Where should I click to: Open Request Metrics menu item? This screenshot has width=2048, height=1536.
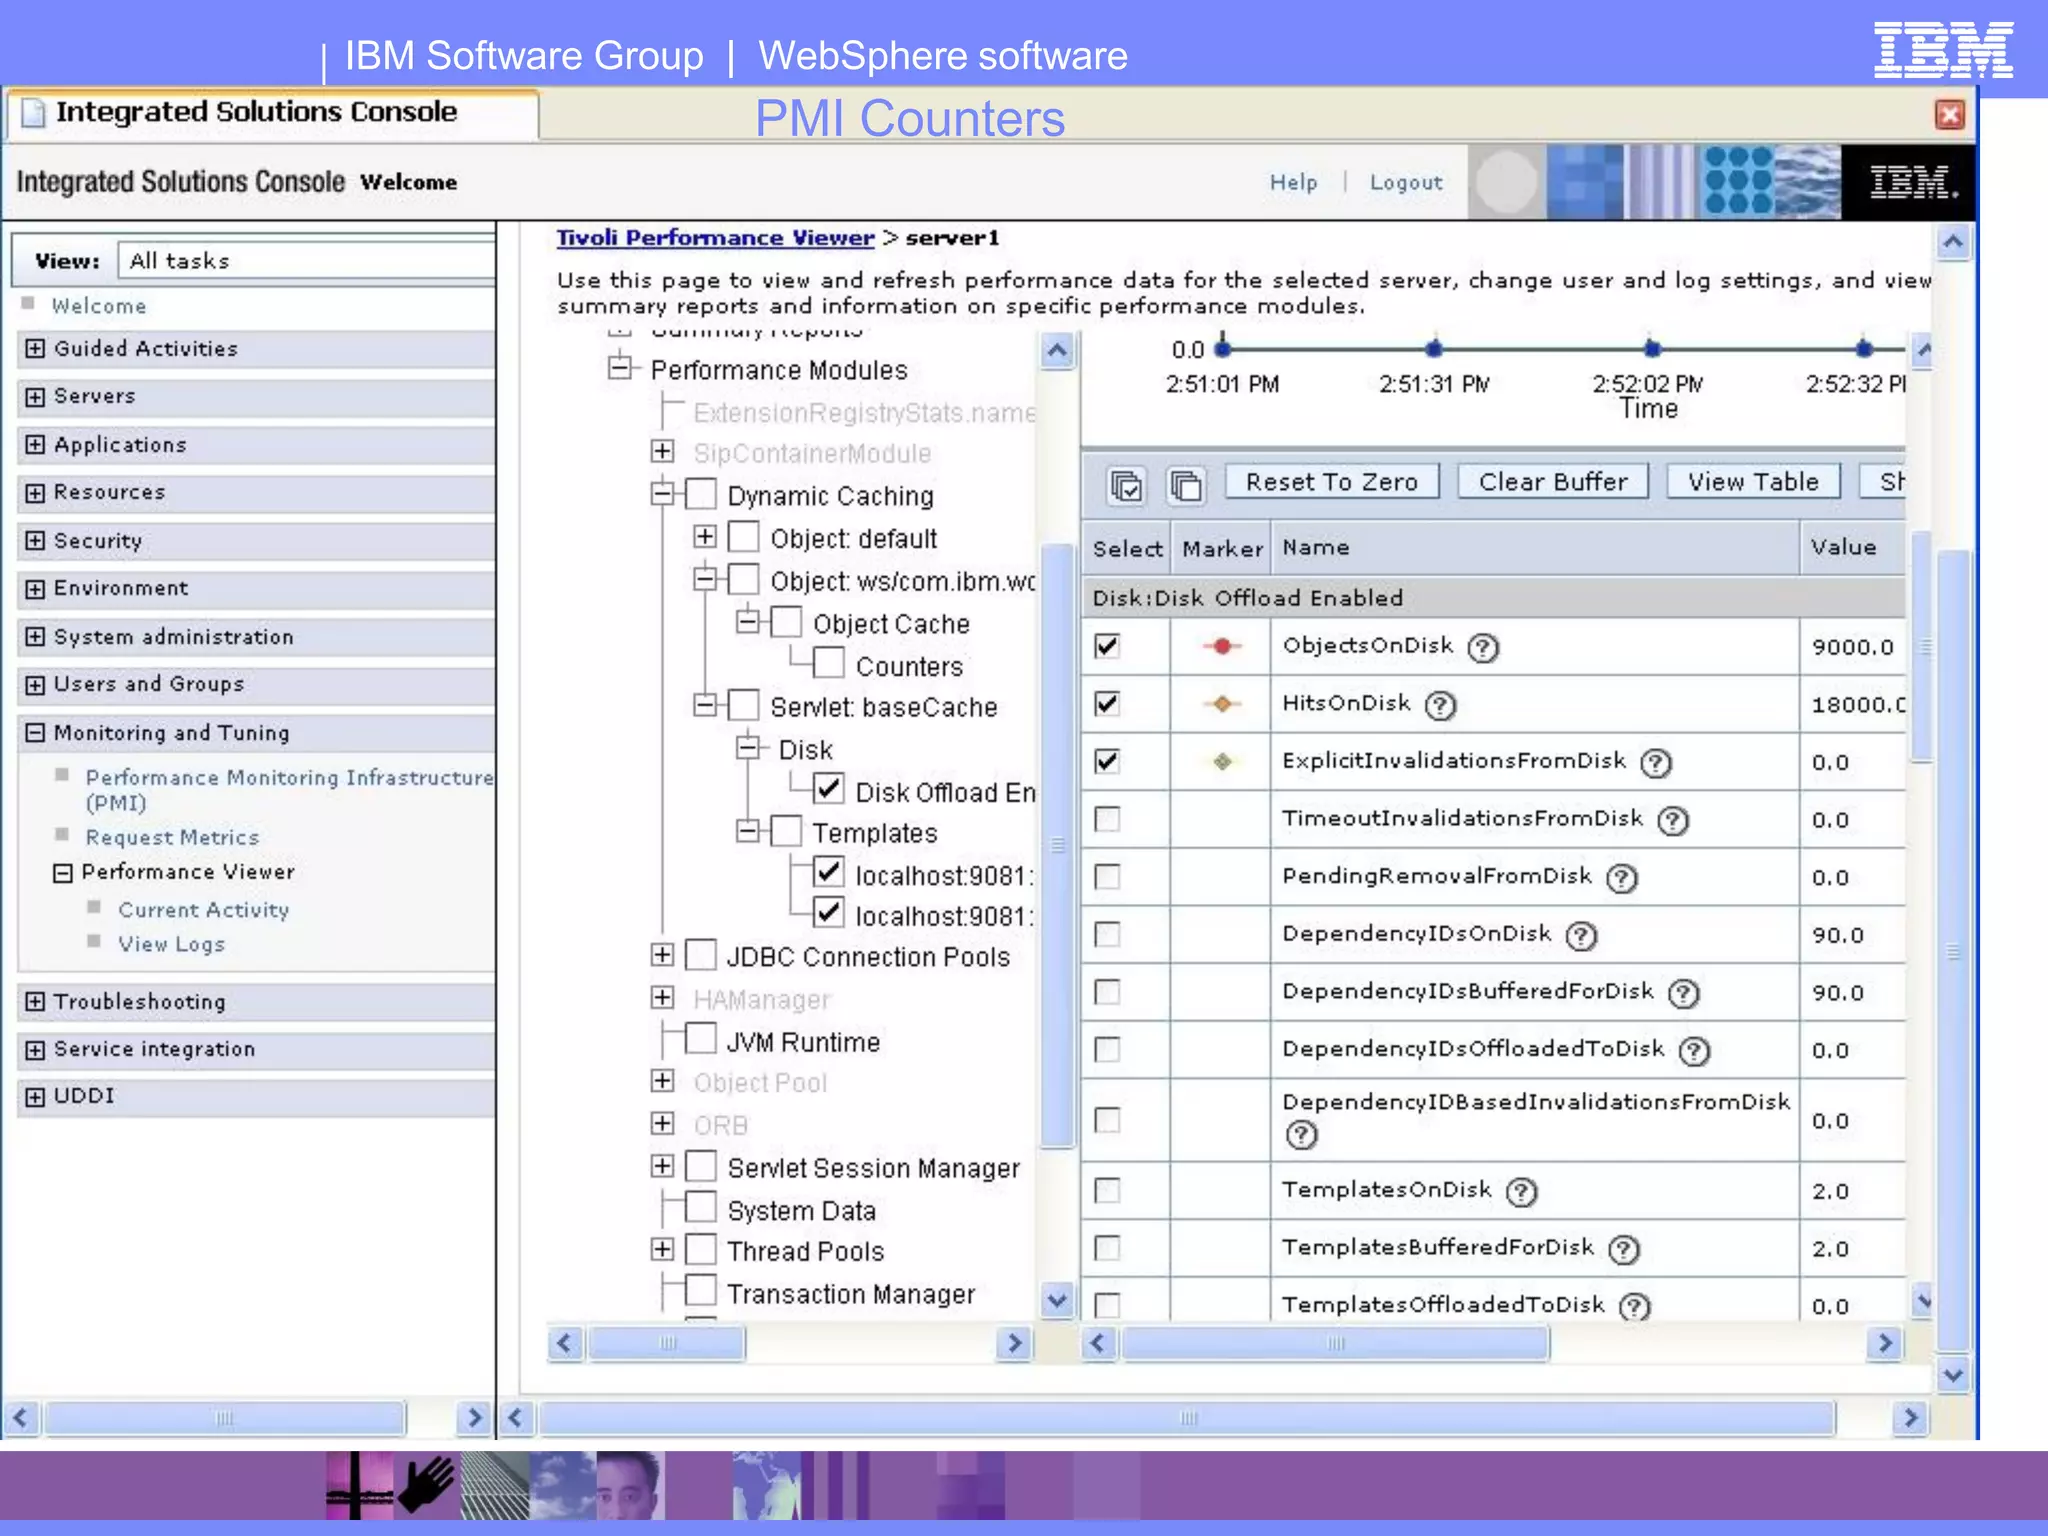(172, 838)
